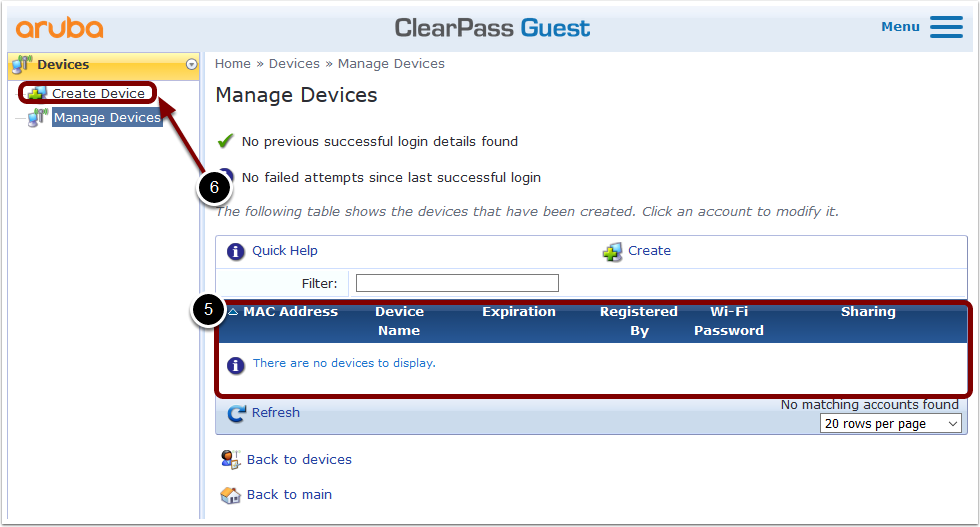This screenshot has height=527, width=980.
Task: Collapse the Devices sidebar panel arrow
Action: click(x=191, y=64)
